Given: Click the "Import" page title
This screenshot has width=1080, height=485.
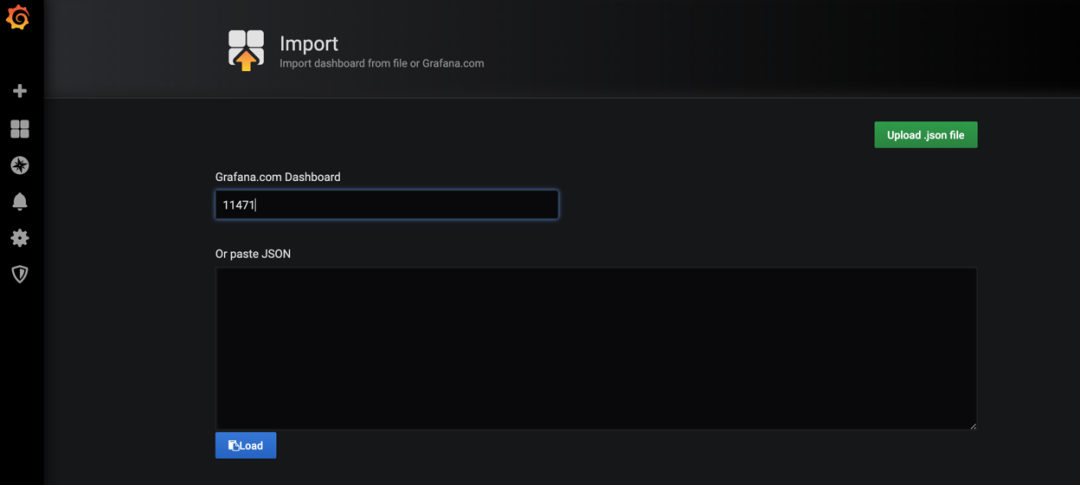Looking at the screenshot, I should tap(309, 43).
